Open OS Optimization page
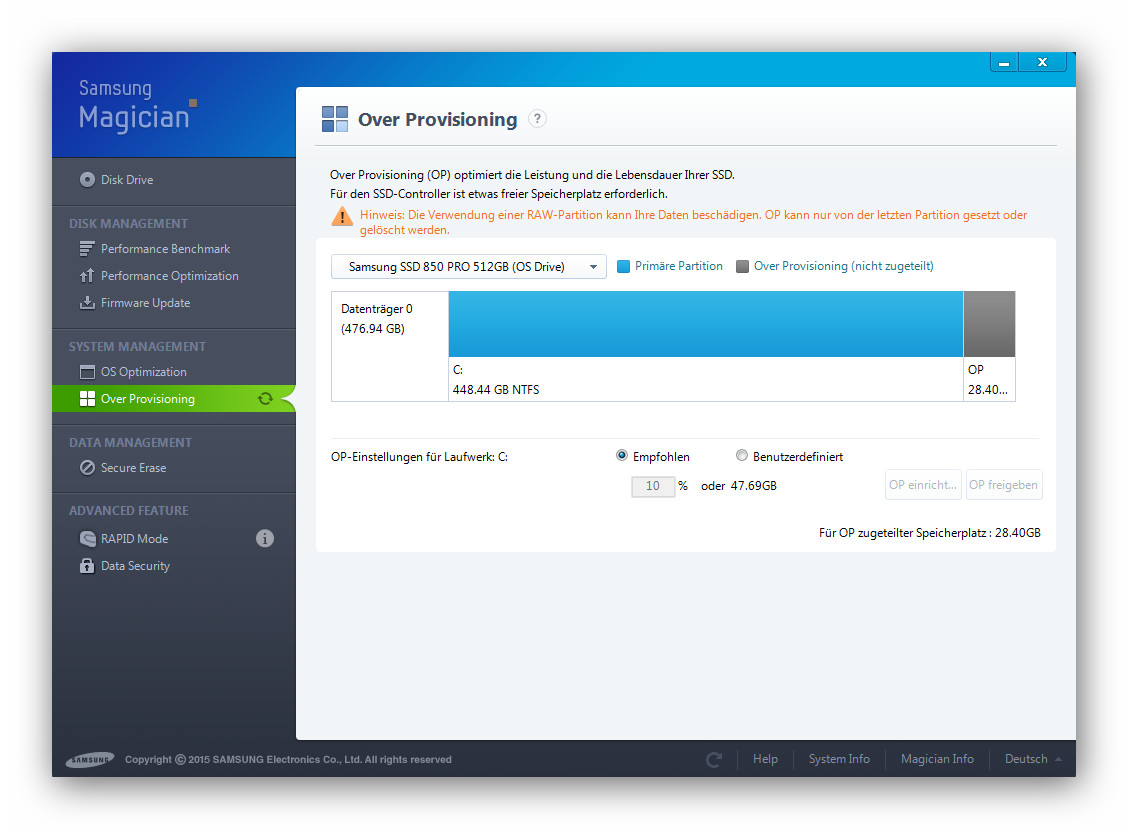 [143, 372]
